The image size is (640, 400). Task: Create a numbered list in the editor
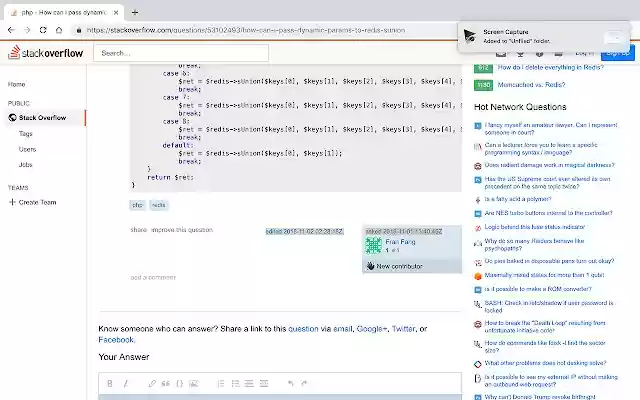(x=221, y=383)
